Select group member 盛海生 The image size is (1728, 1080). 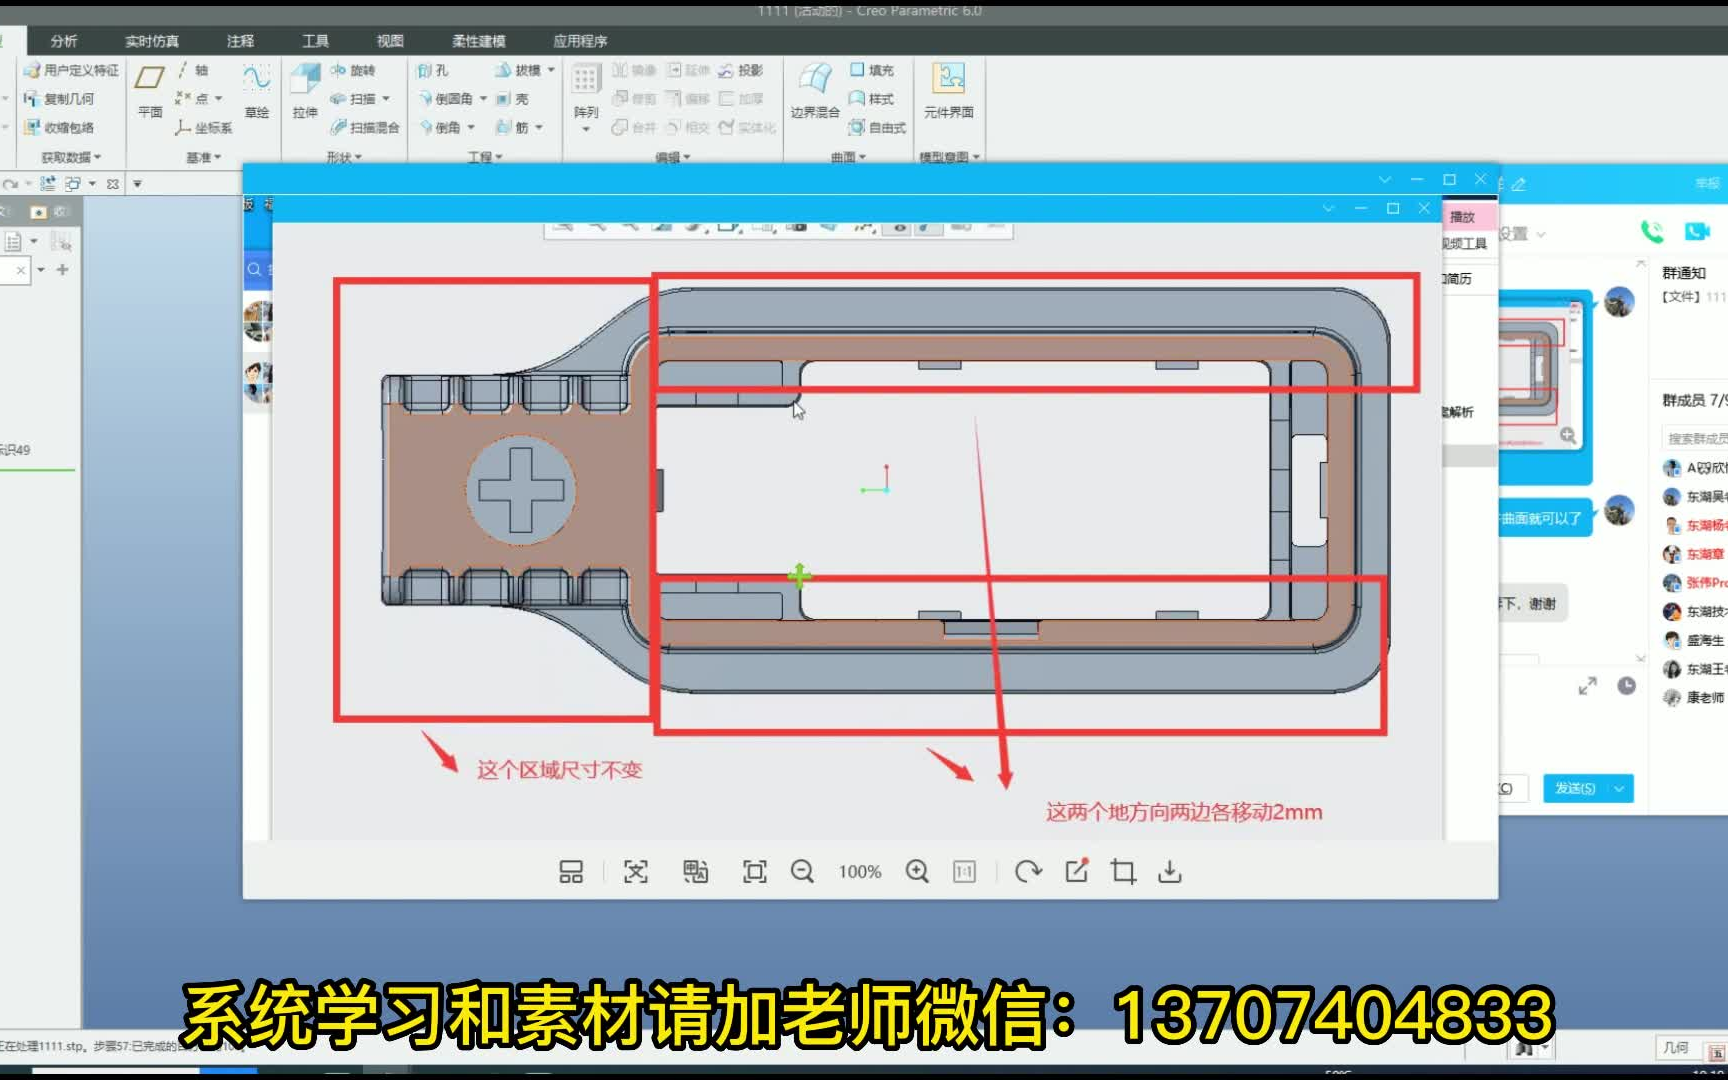1695,640
